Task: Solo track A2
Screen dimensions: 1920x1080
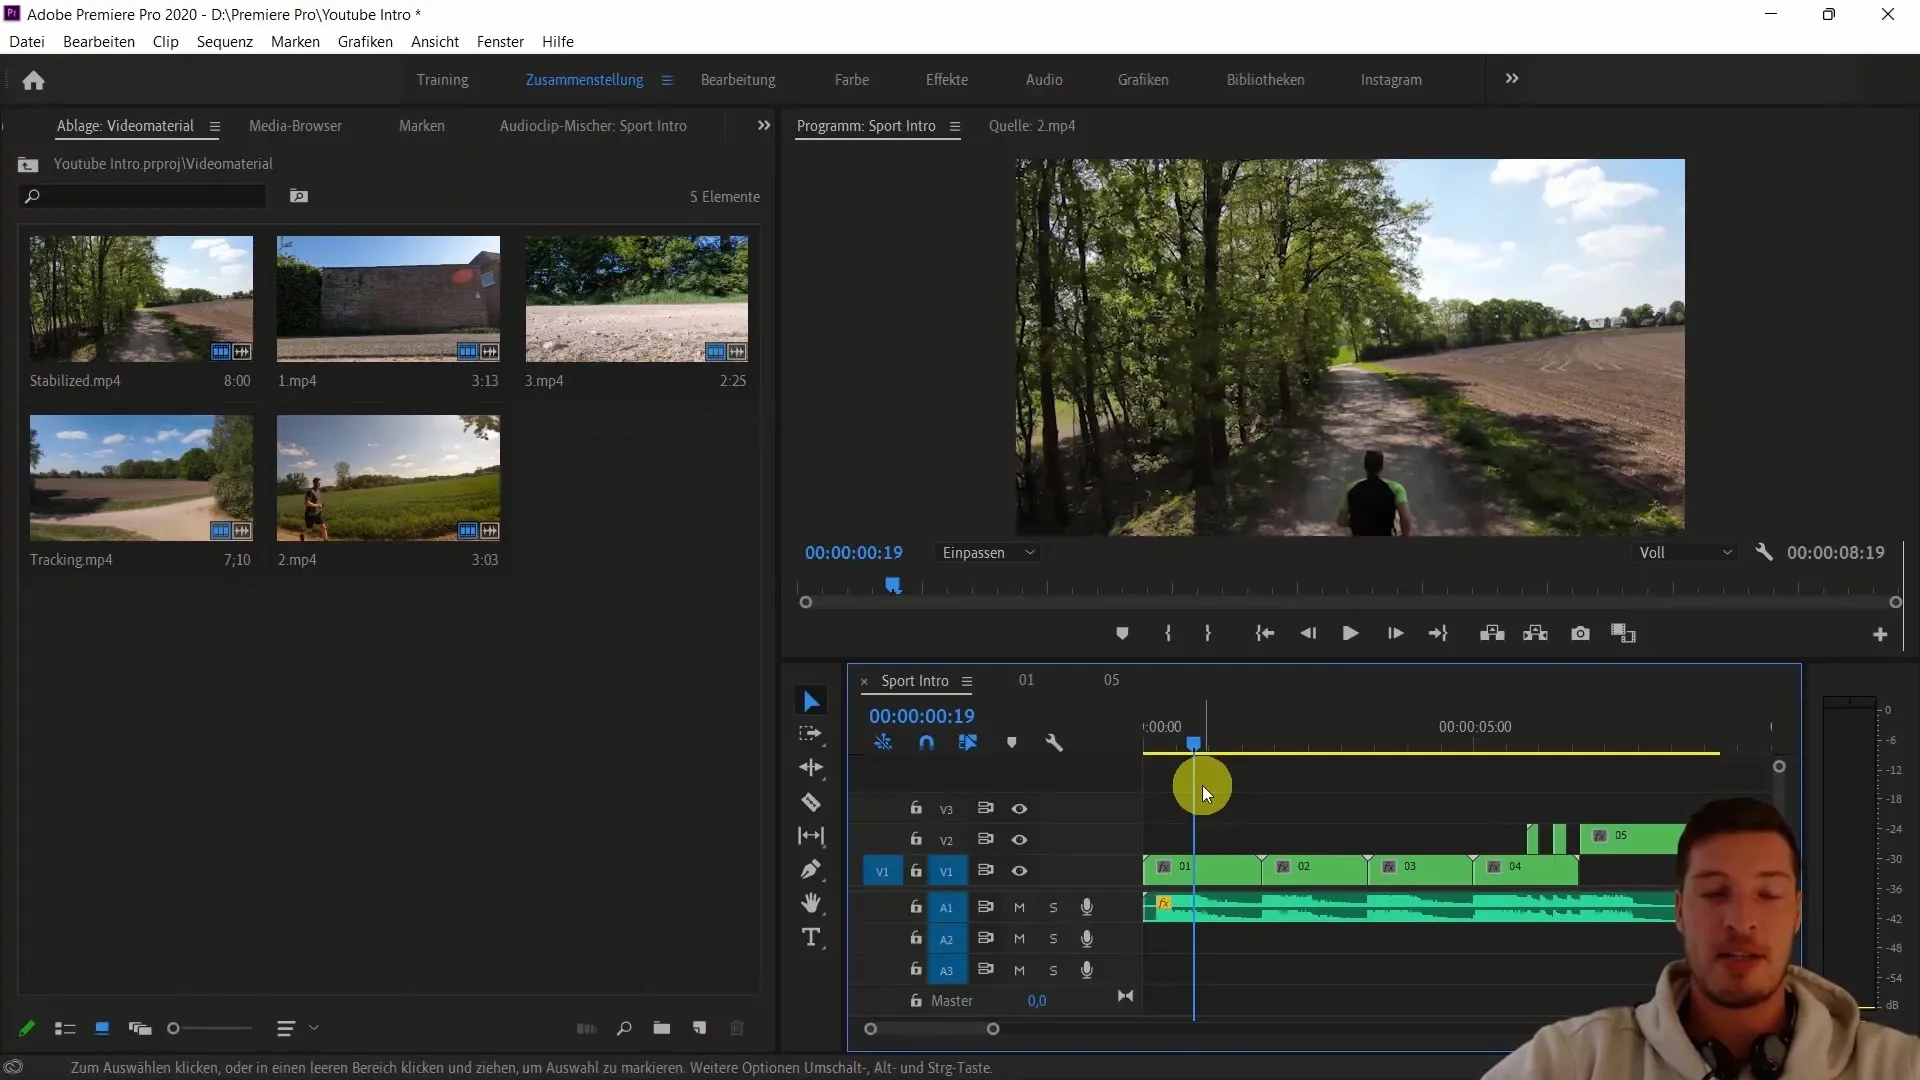Action: [1053, 939]
